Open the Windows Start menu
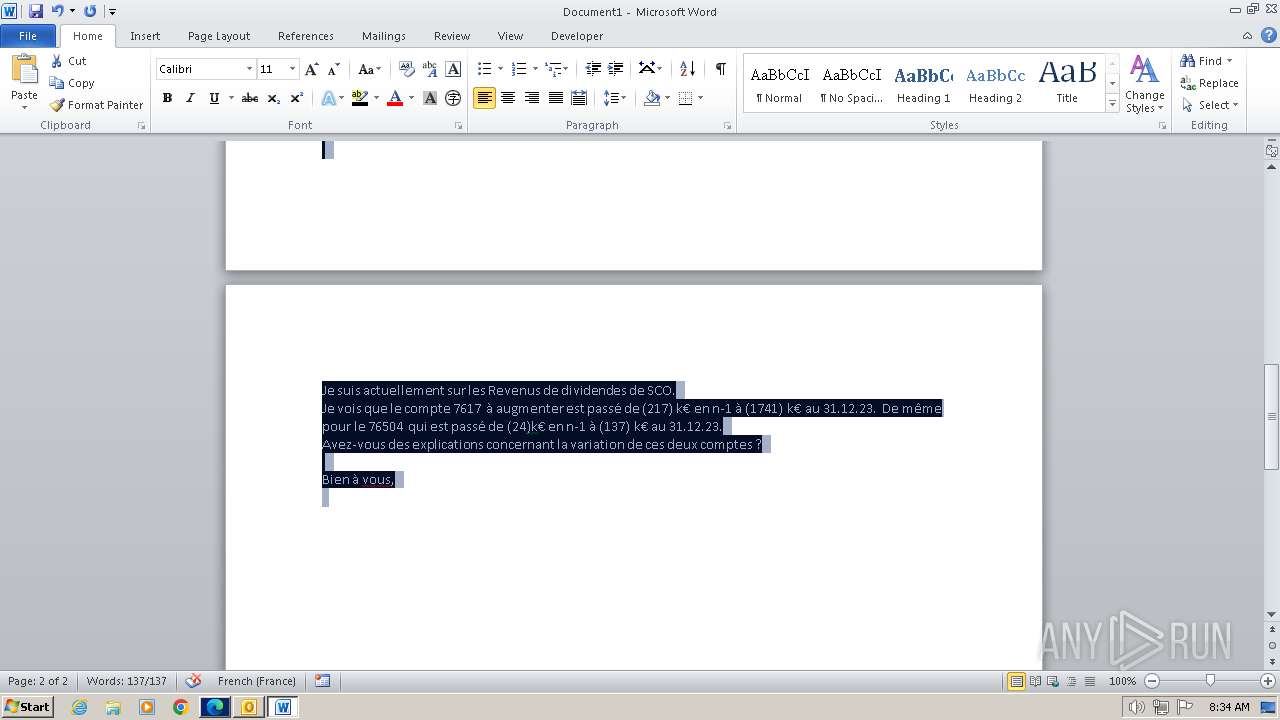 click(27, 706)
